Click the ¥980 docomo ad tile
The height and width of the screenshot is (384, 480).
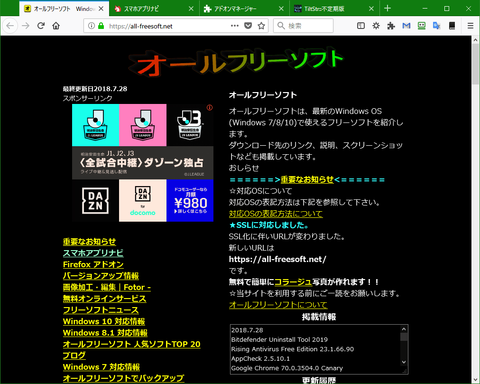pyautogui.click(x=190, y=200)
